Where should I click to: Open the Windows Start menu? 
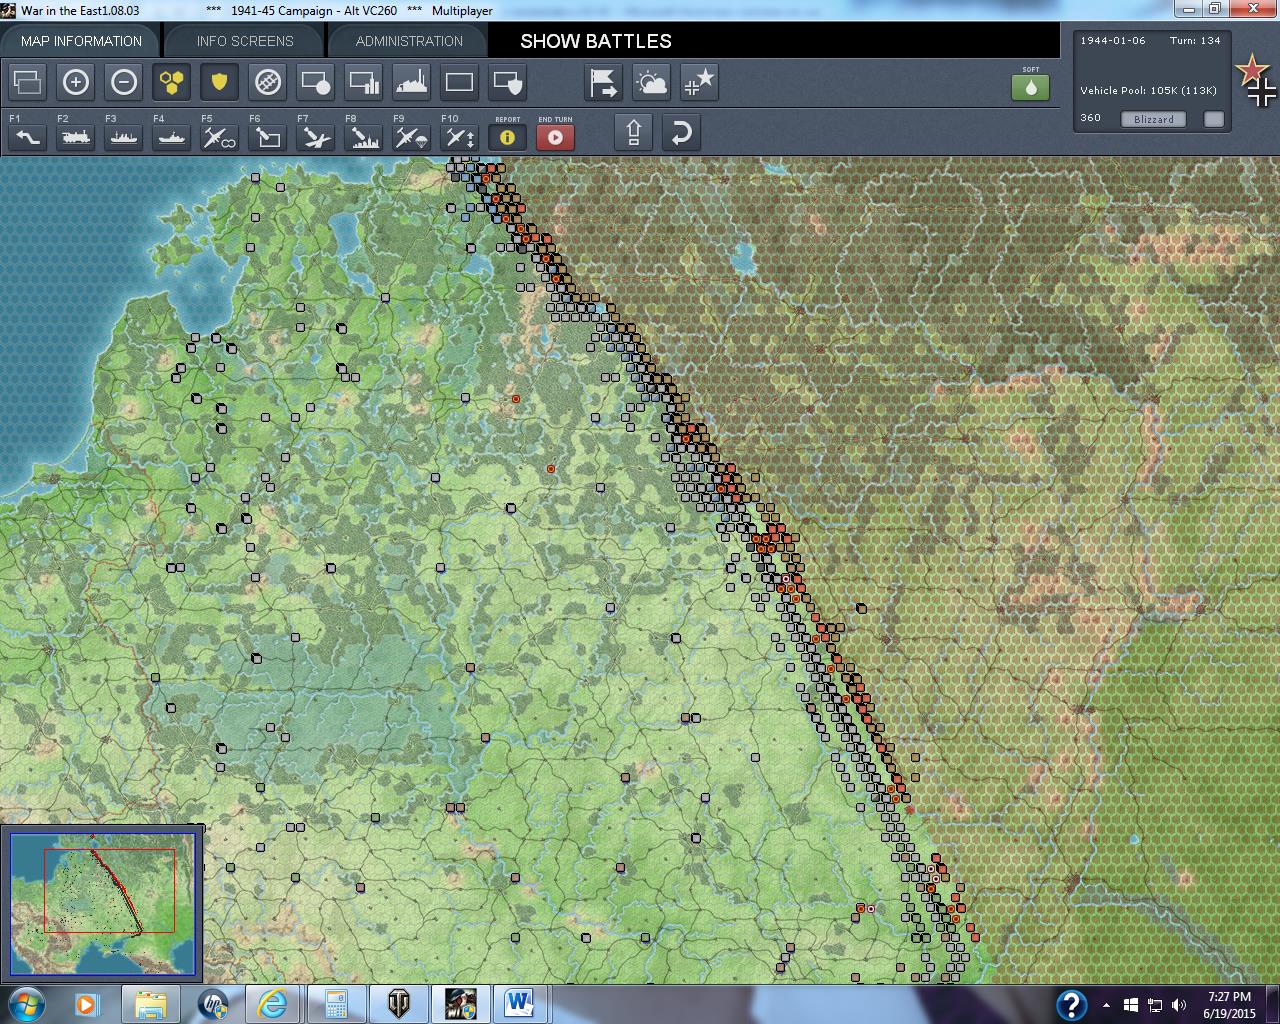pos(25,1003)
